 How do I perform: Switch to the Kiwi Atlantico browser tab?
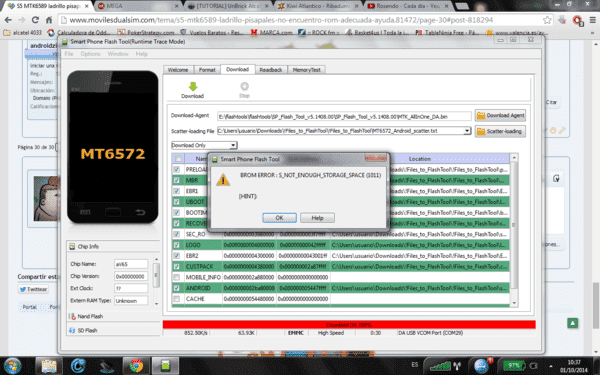(x=318, y=6)
